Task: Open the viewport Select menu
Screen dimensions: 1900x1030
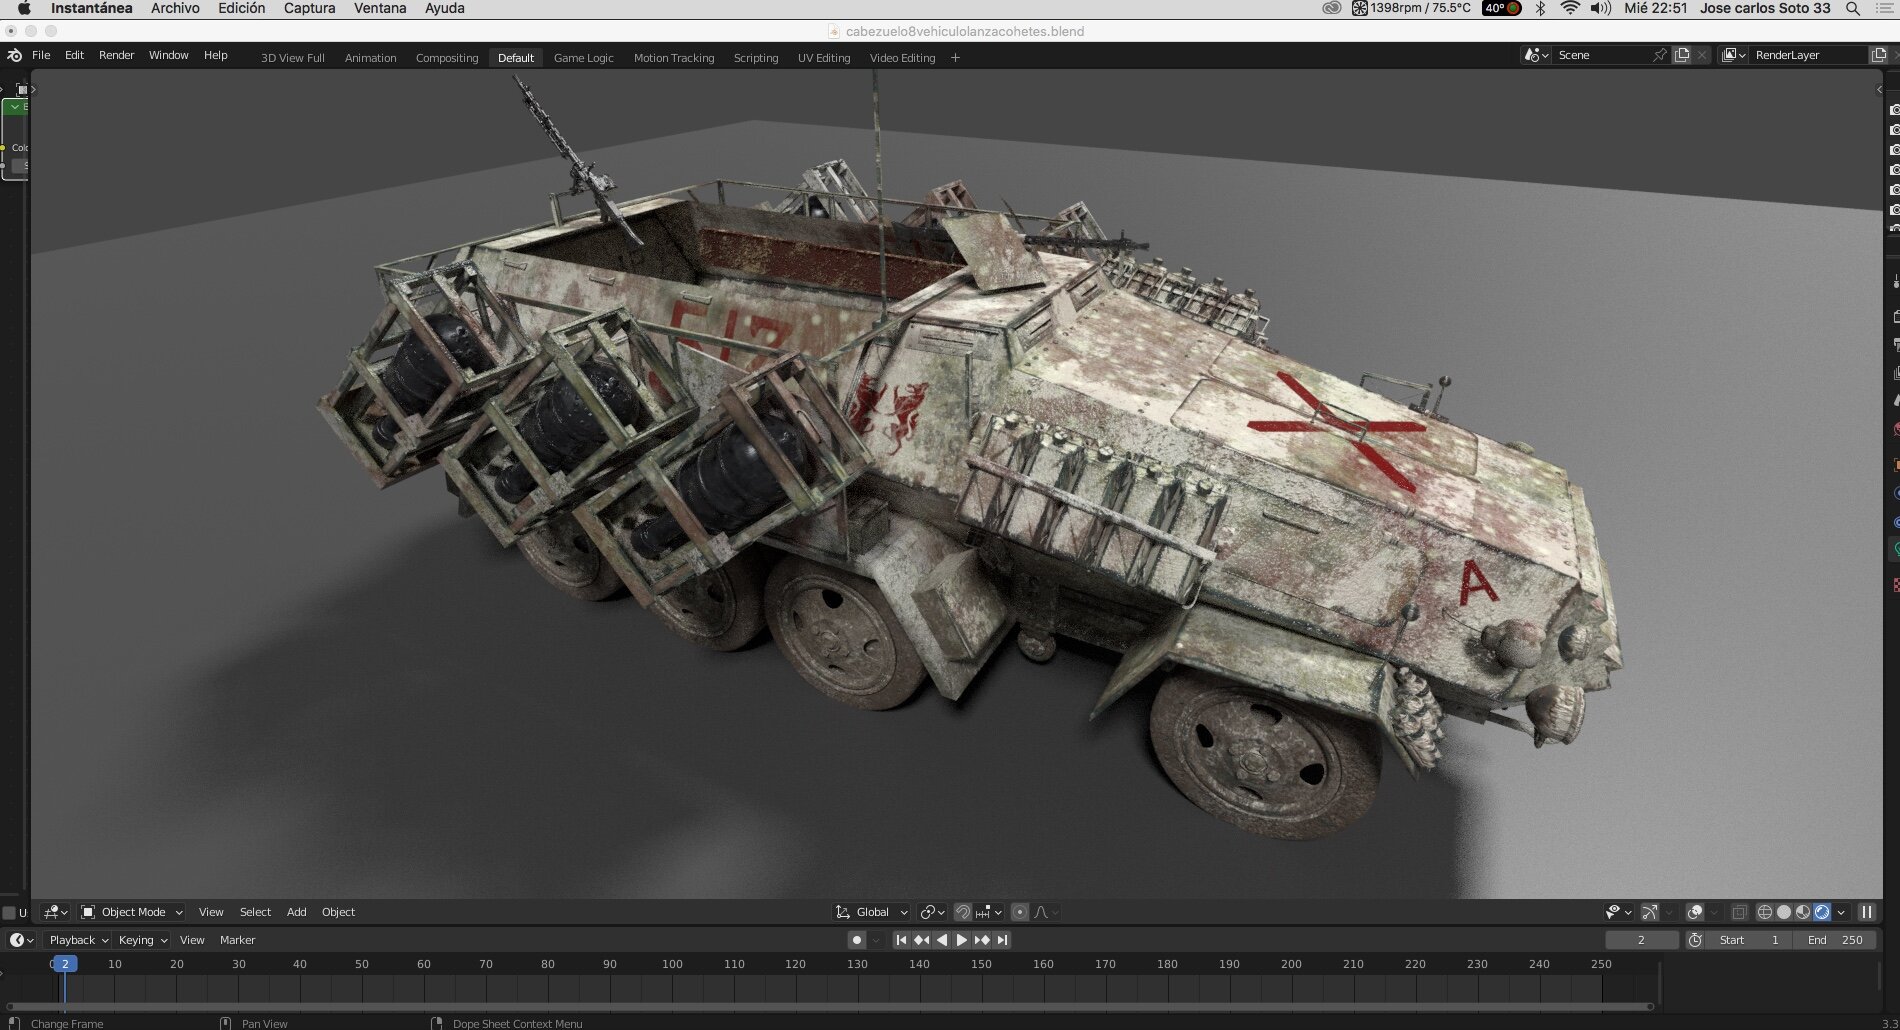Action: pyautogui.click(x=255, y=912)
